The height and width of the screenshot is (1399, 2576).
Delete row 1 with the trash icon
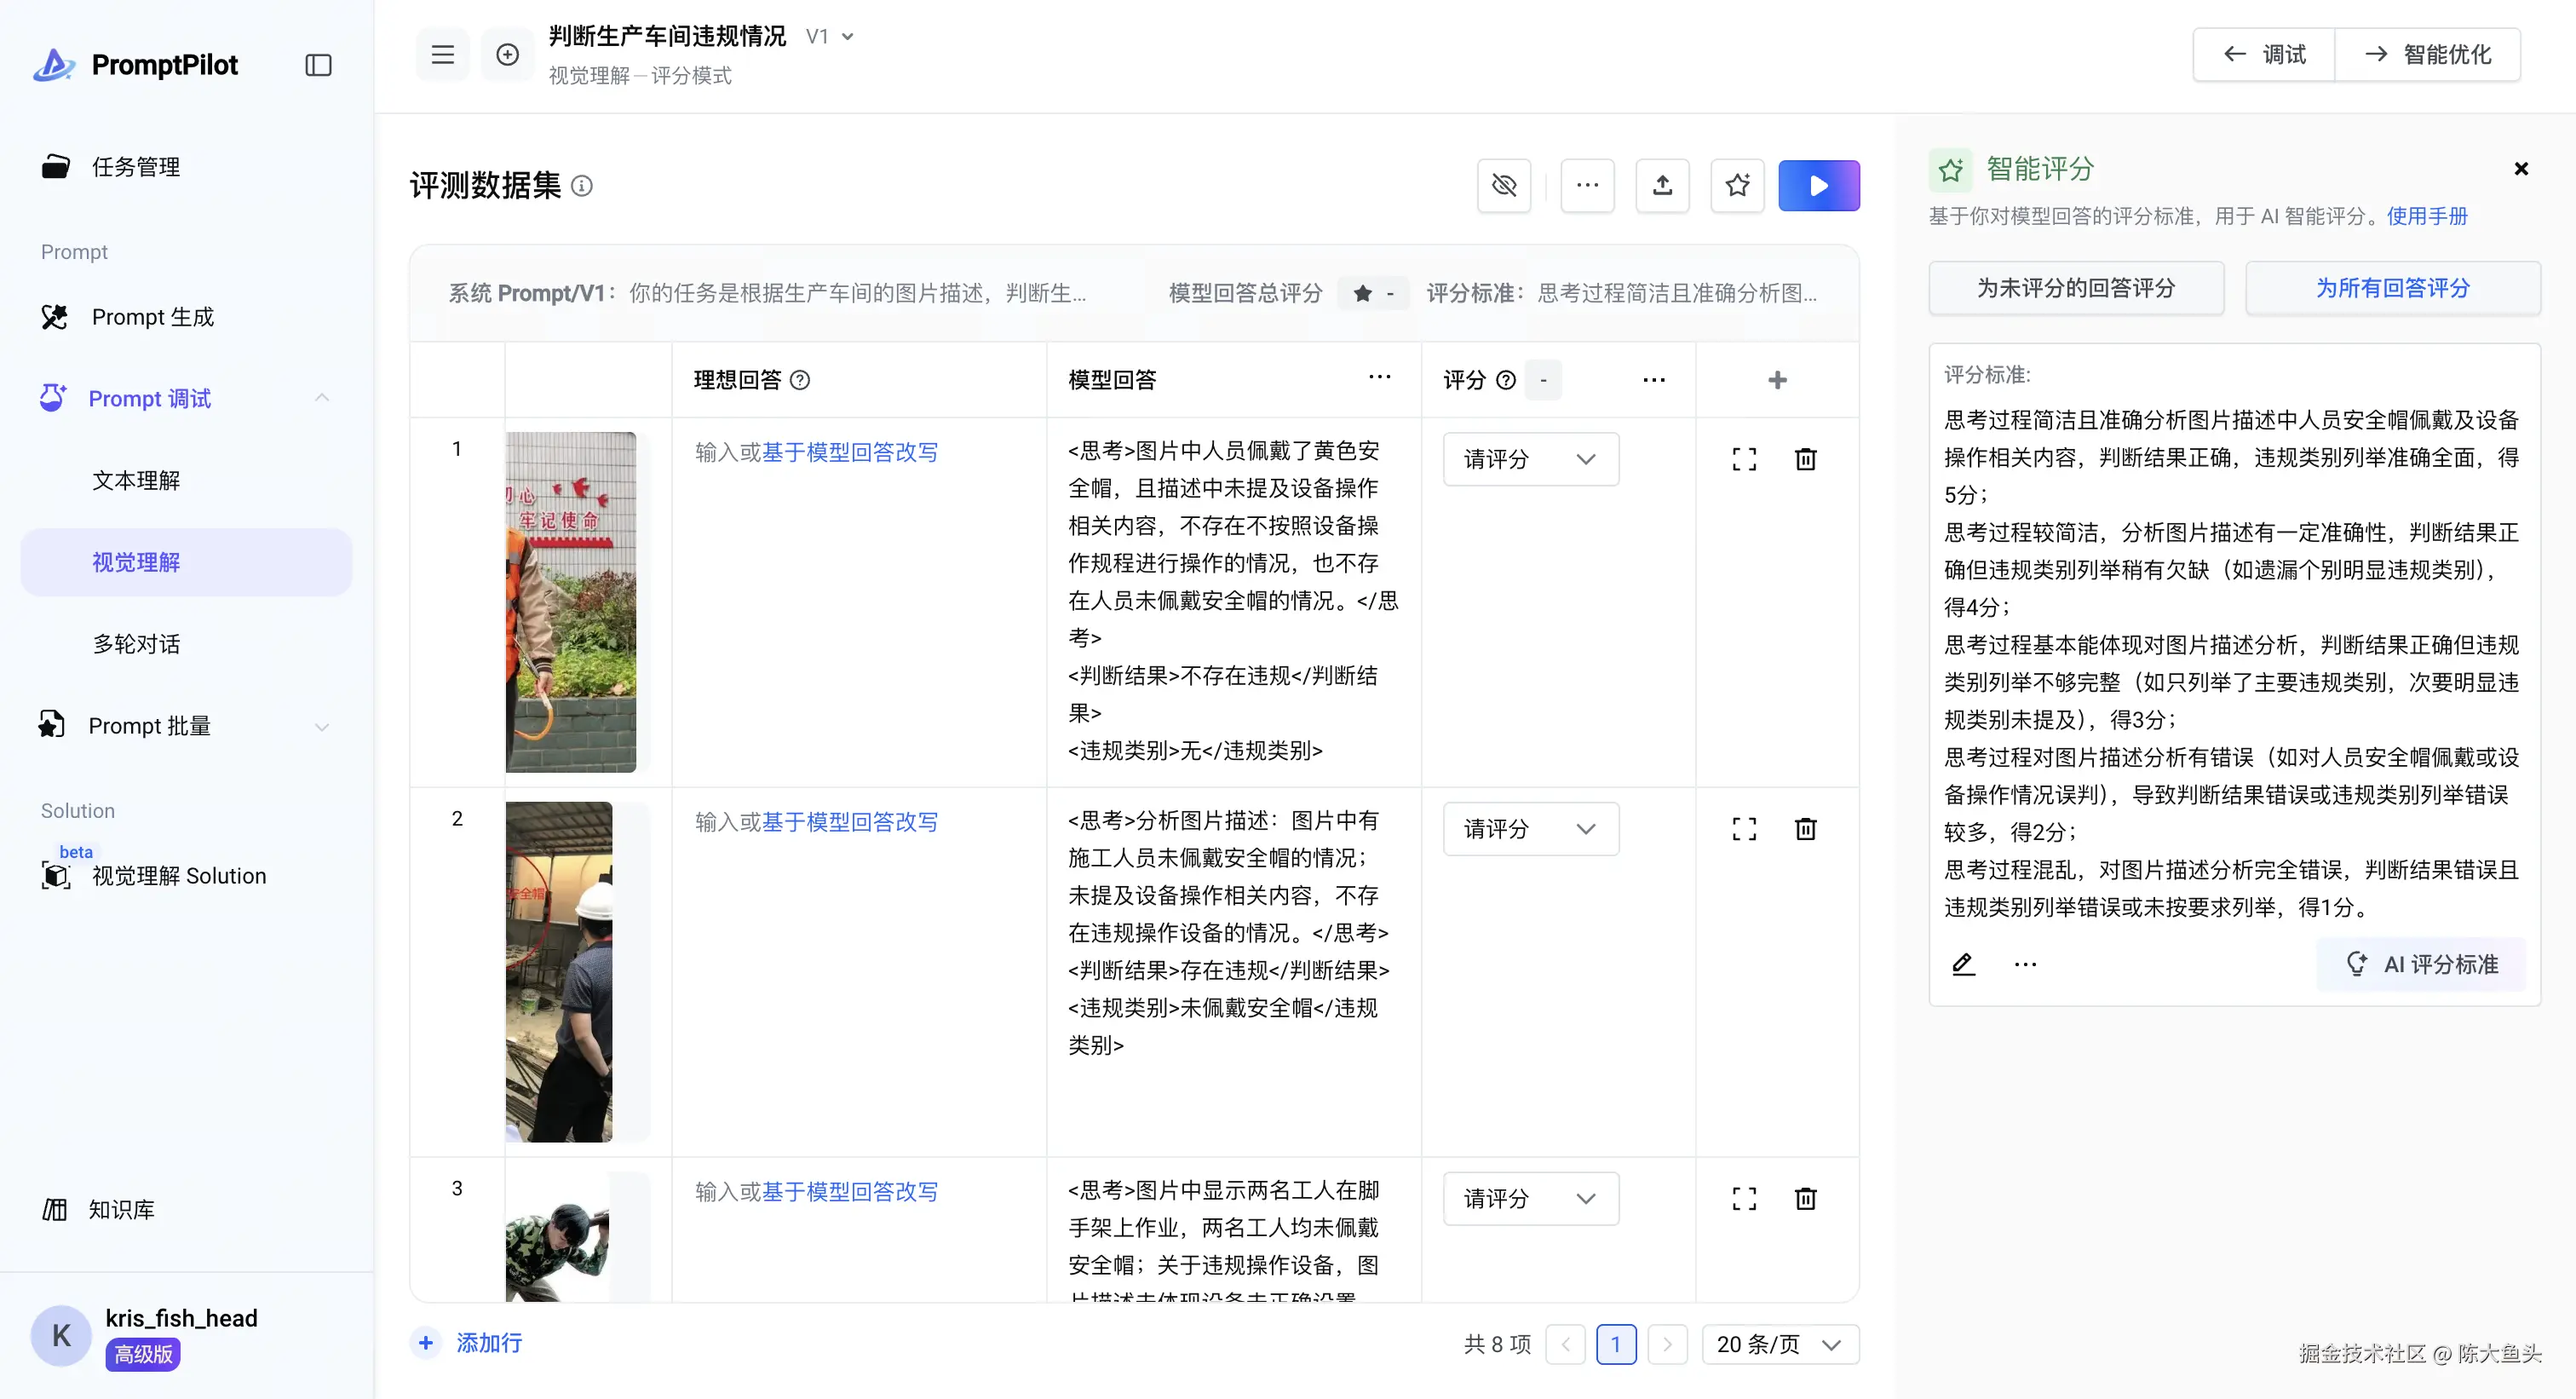[1805, 459]
